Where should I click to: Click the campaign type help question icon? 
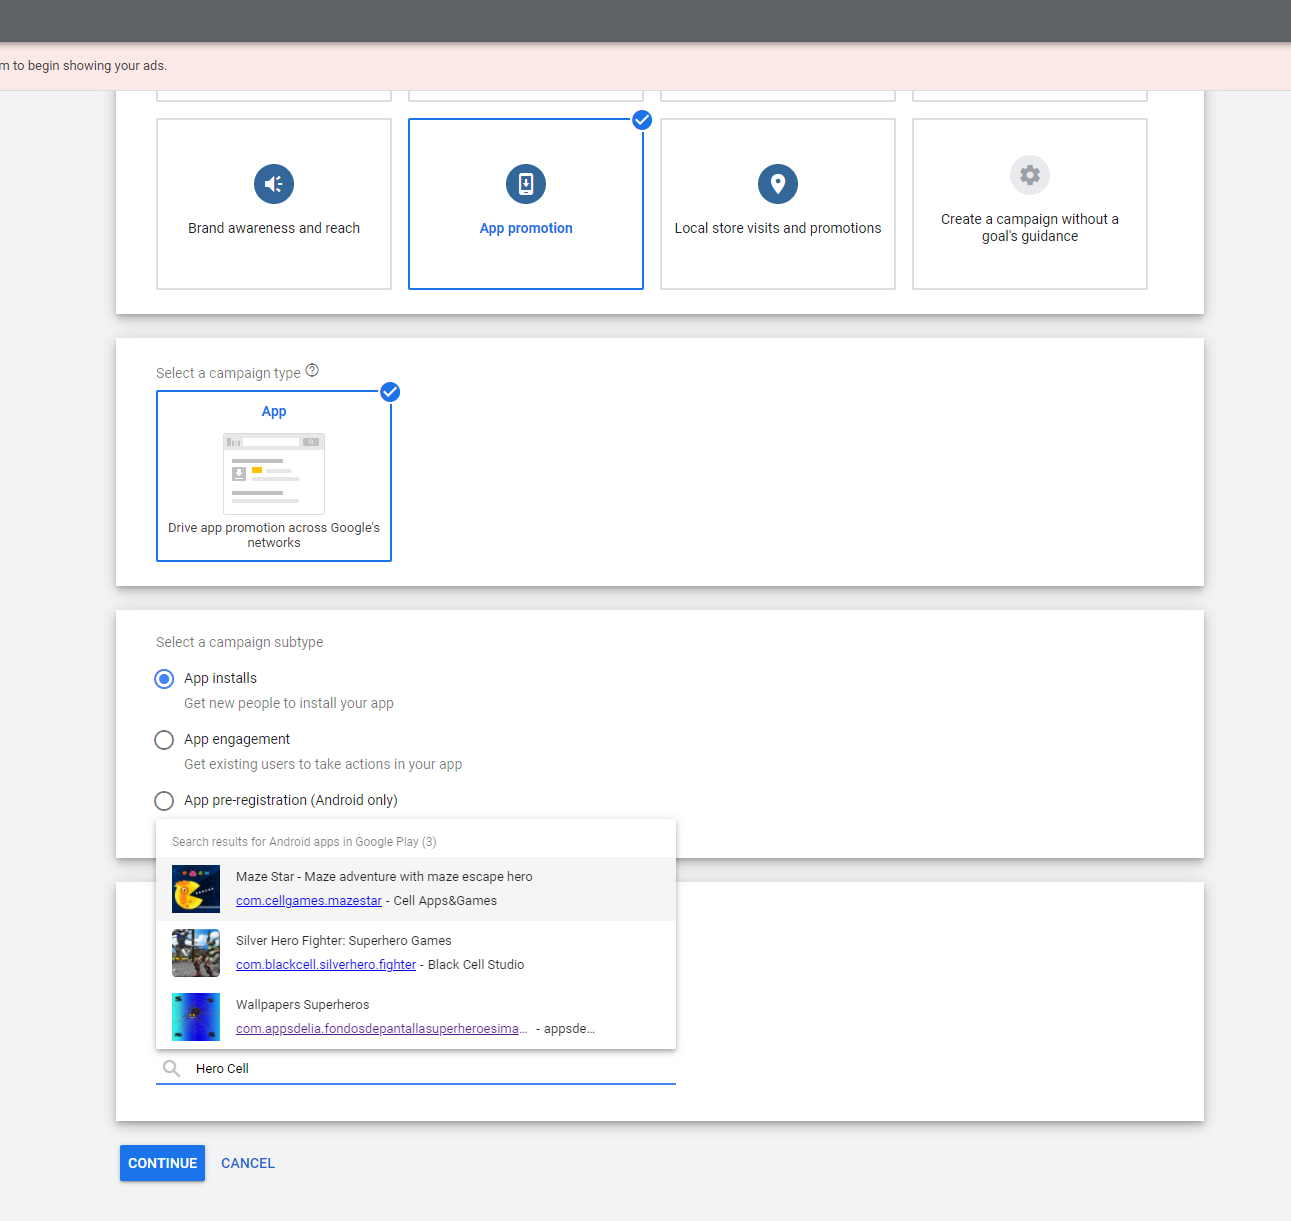tap(312, 371)
